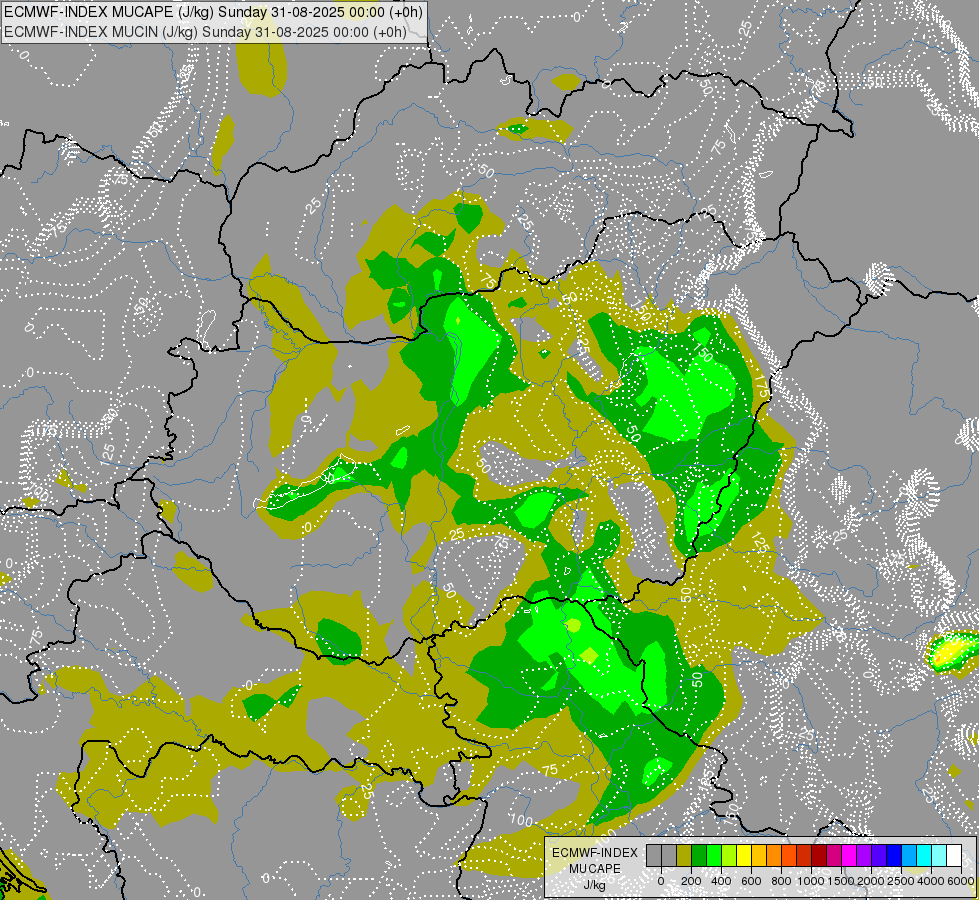Click the legend scale value 400

[x=721, y=881]
